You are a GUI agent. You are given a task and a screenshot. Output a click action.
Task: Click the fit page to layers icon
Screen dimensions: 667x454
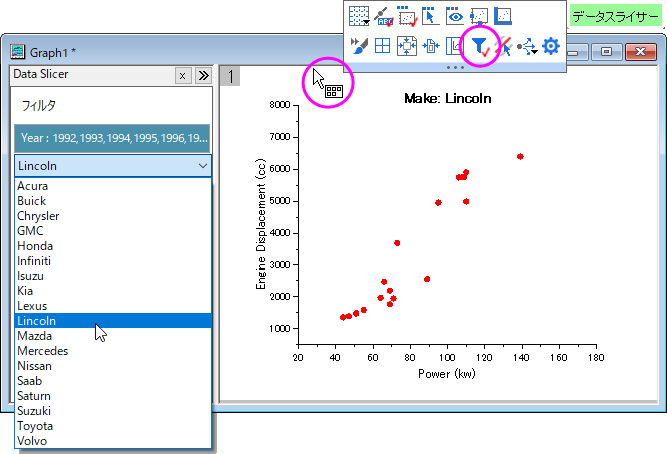pyautogui.click(x=431, y=46)
